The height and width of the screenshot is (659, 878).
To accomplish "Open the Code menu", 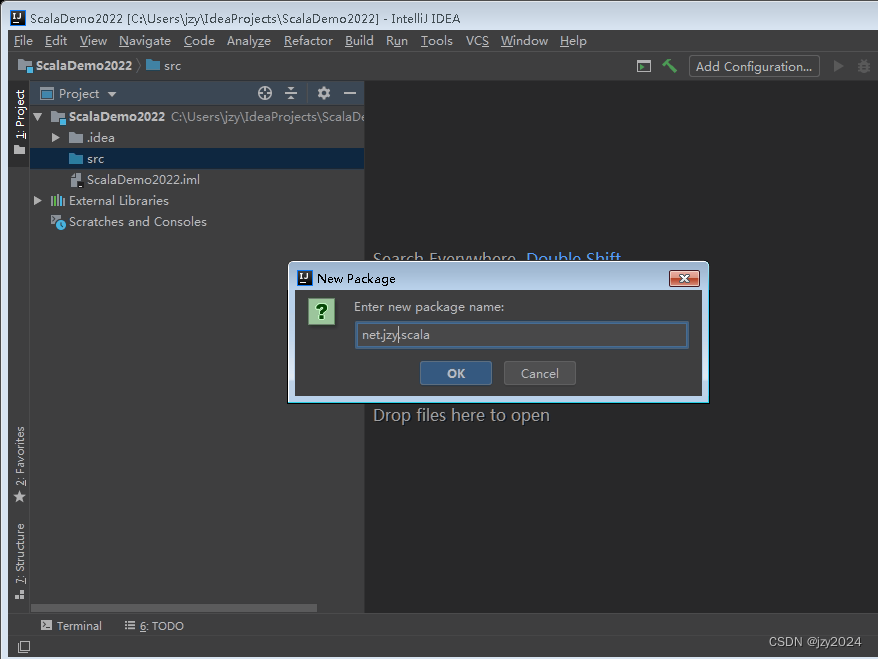I will pyautogui.click(x=199, y=41).
